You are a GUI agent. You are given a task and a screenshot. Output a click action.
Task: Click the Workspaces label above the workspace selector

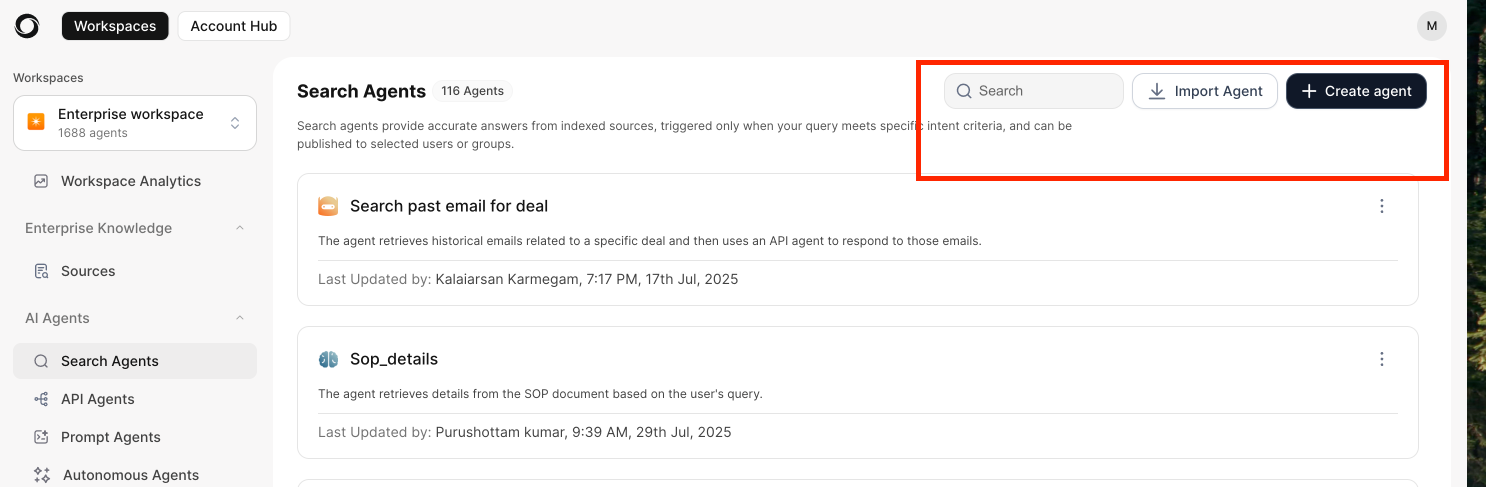(x=48, y=77)
